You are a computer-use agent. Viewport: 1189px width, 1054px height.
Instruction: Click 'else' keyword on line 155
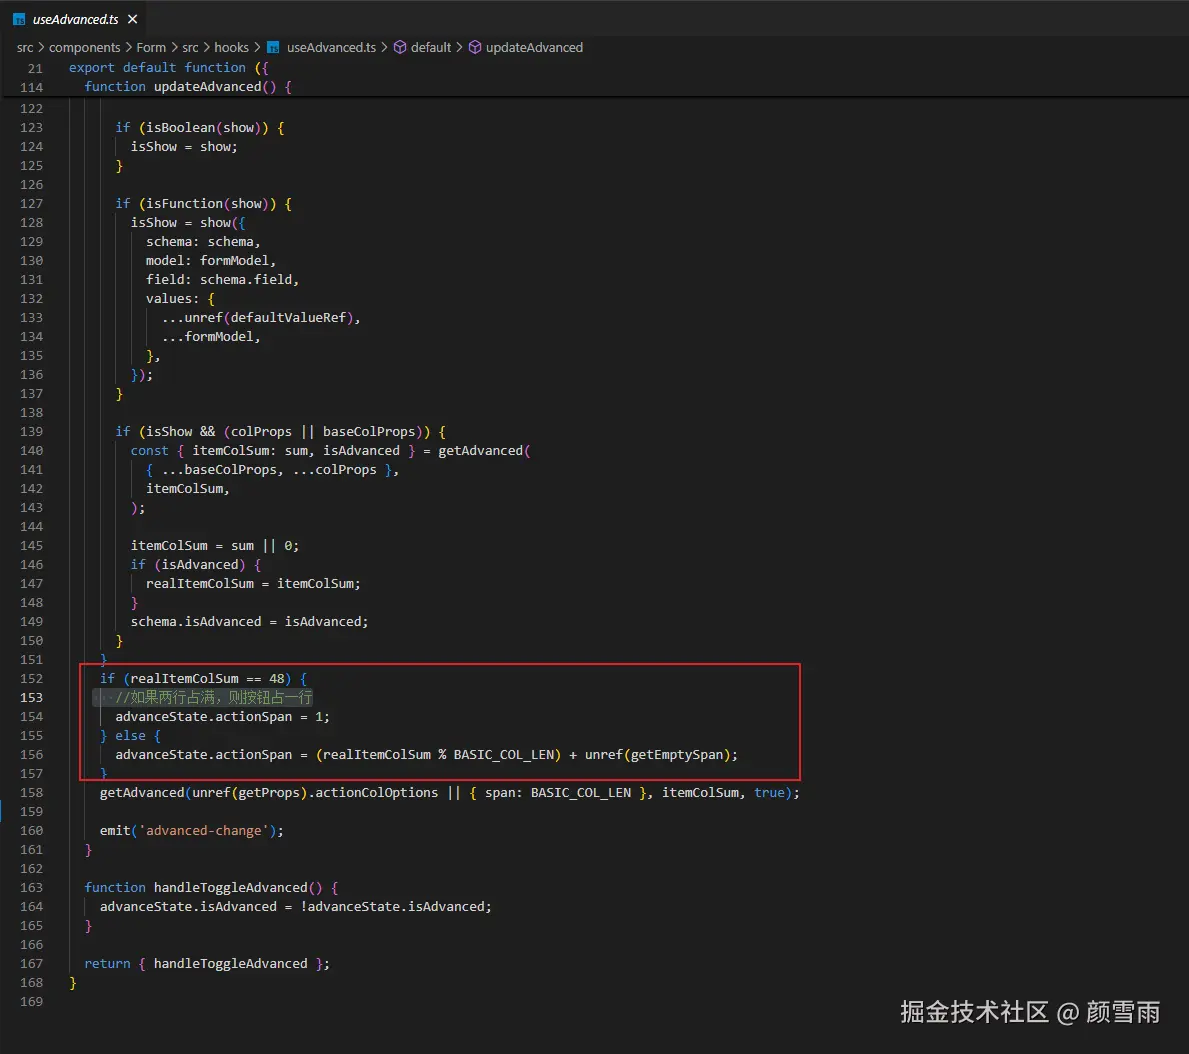[130, 736]
